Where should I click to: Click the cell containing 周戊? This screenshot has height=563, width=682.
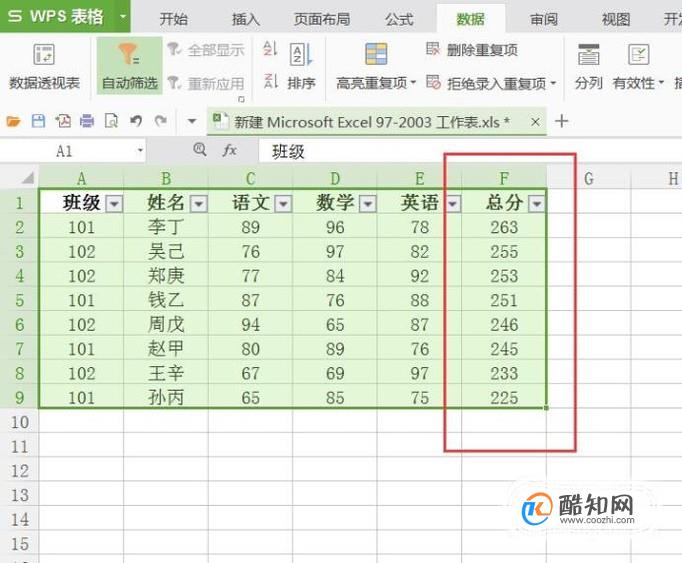(166, 325)
